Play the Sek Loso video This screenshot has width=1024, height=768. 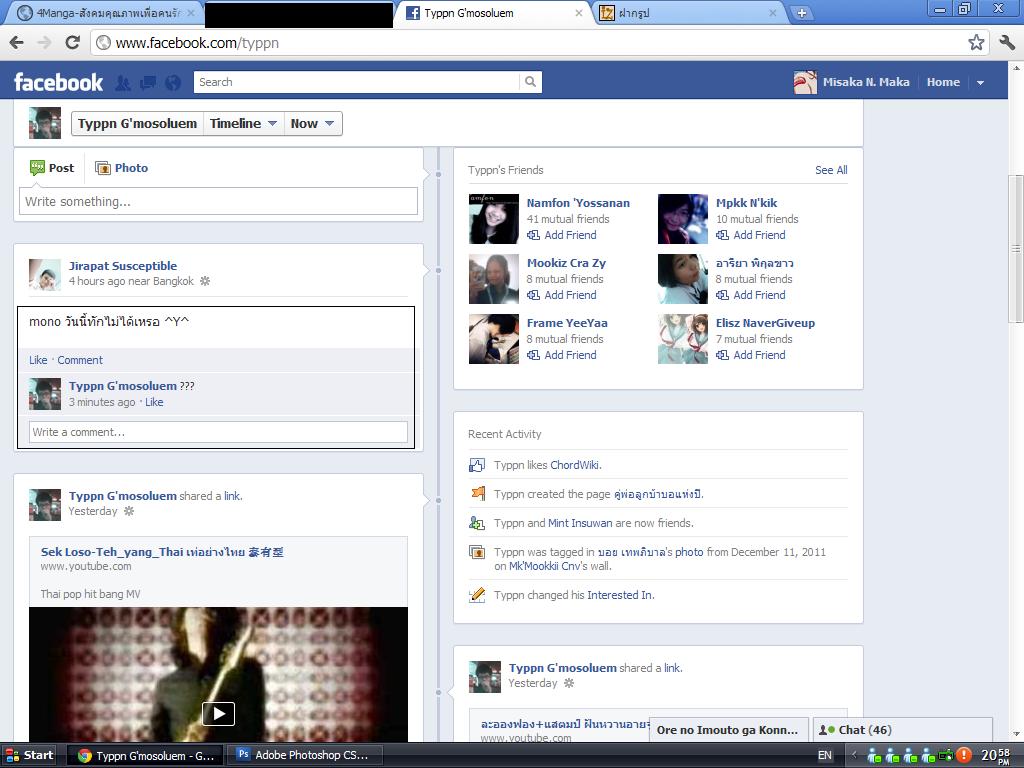pyautogui.click(x=218, y=713)
